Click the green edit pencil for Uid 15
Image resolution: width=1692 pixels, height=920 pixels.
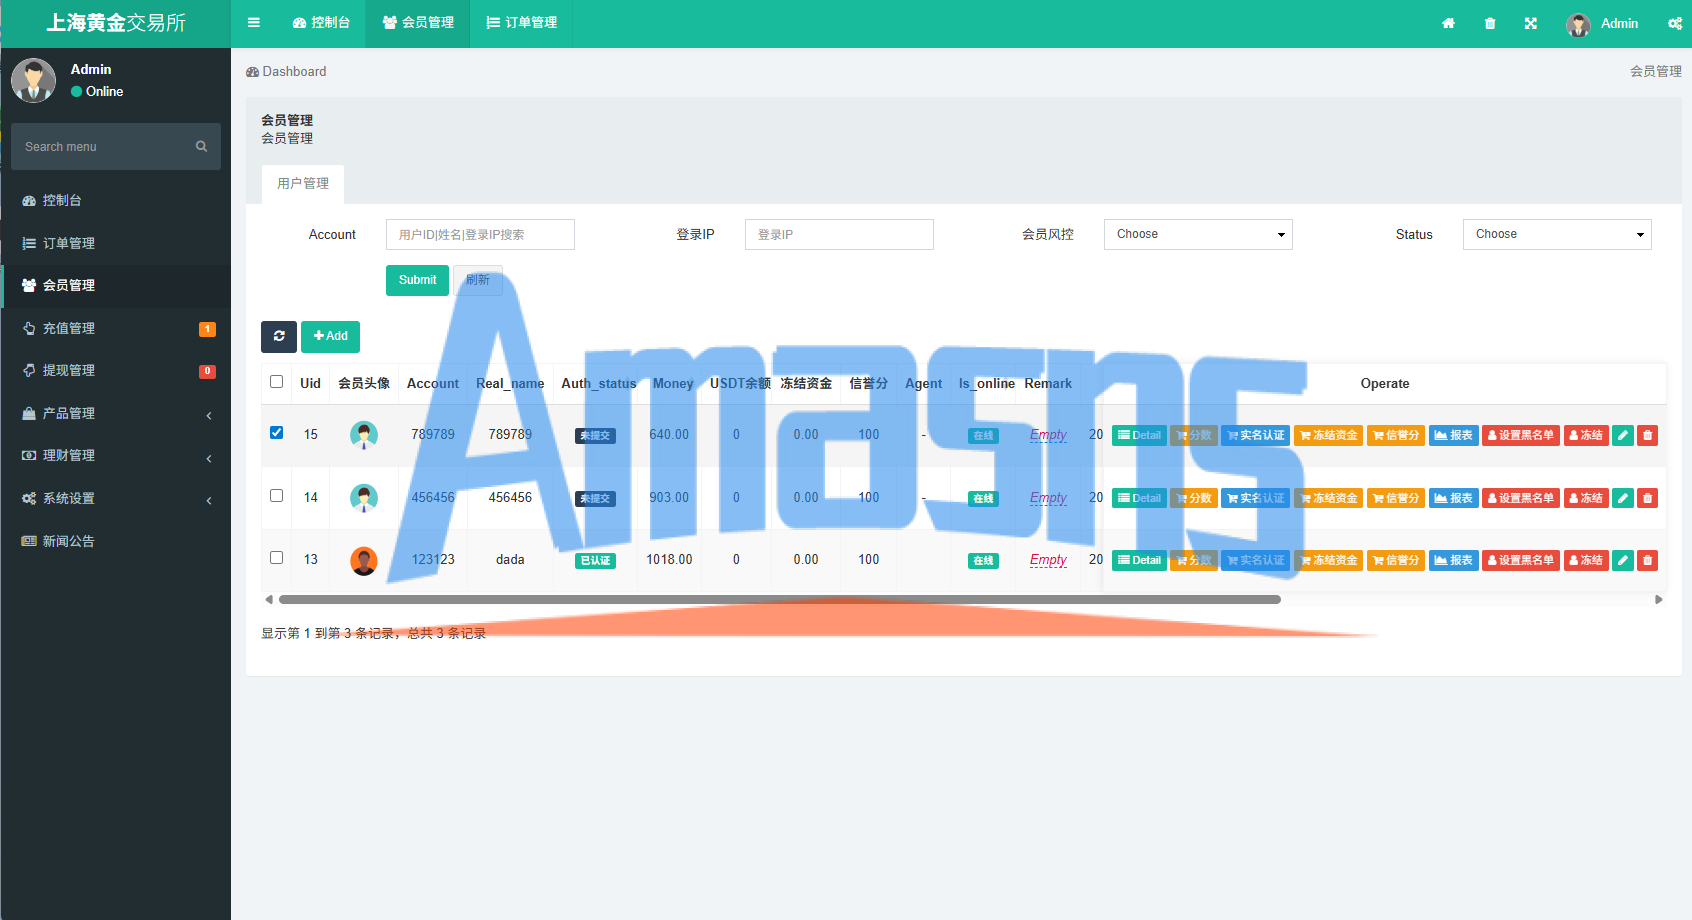coord(1623,435)
